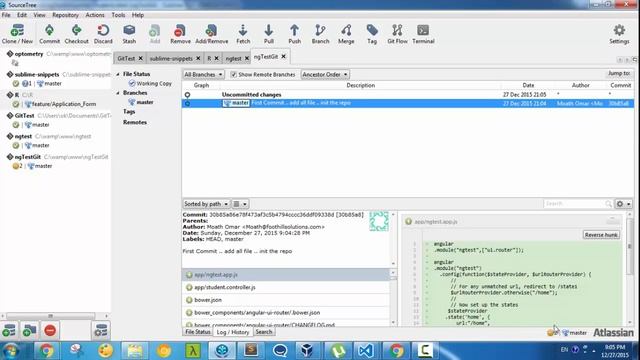This screenshot has height=360, width=640.
Task: Click the Remove toolbar icon
Action: tap(180, 34)
